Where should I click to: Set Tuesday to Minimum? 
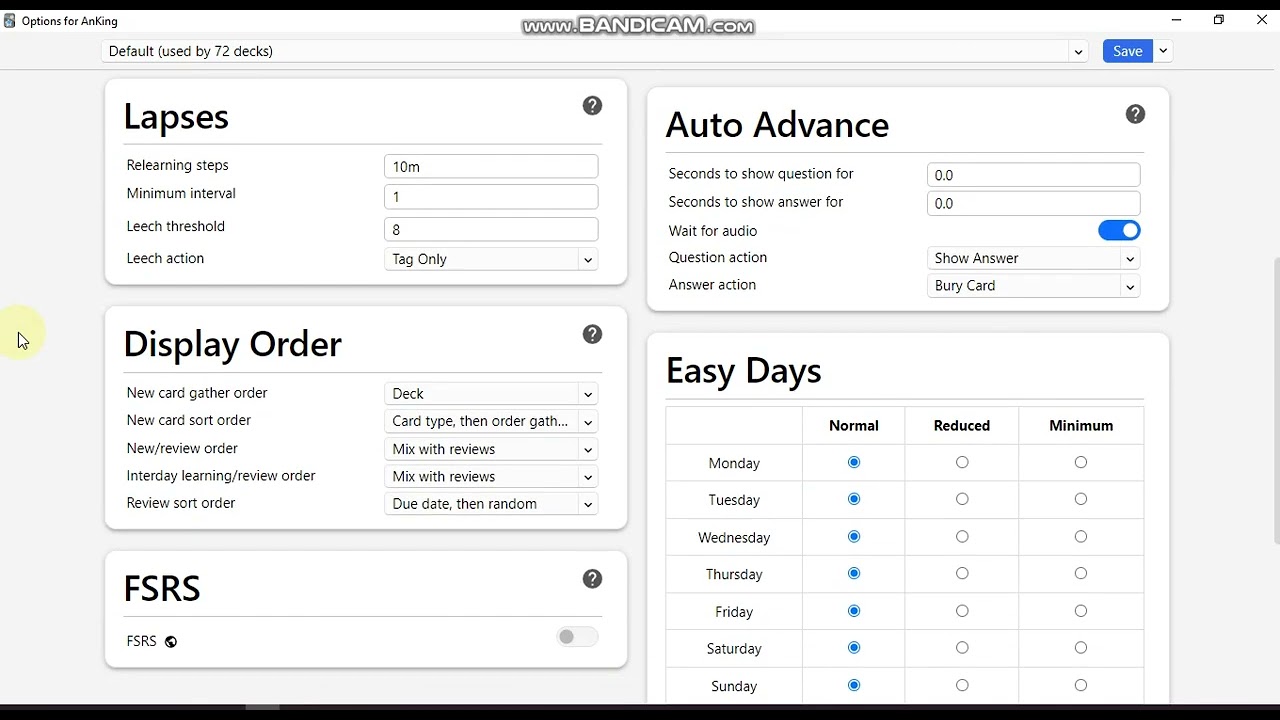click(x=1081, y=499)
